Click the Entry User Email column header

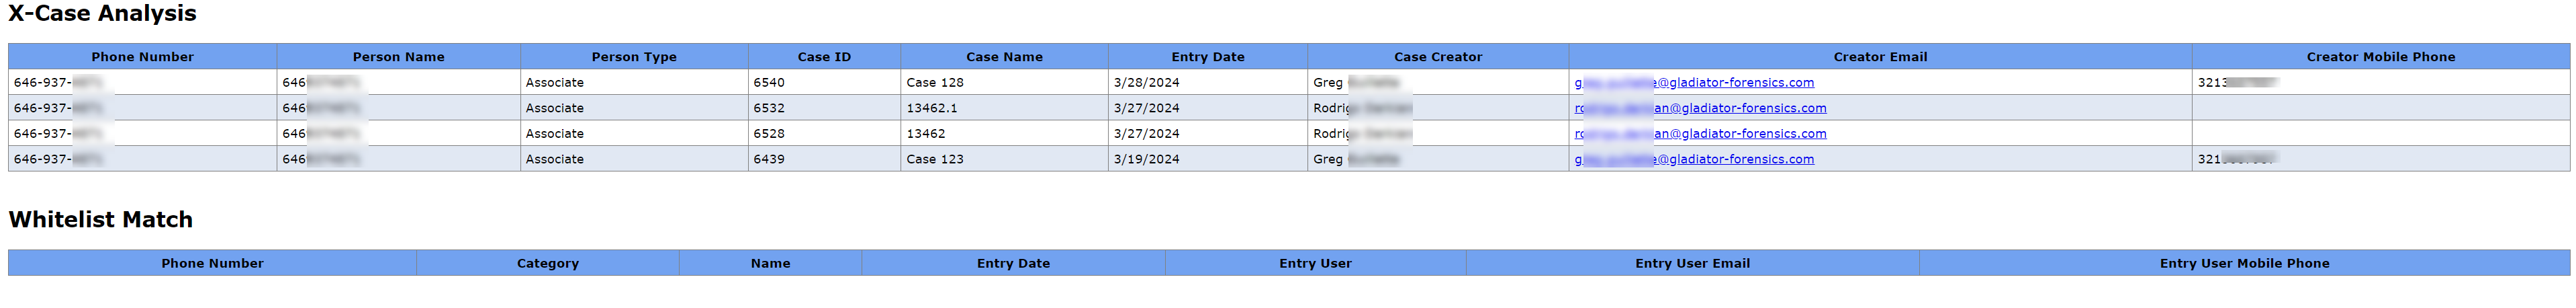coord(1692,263)
